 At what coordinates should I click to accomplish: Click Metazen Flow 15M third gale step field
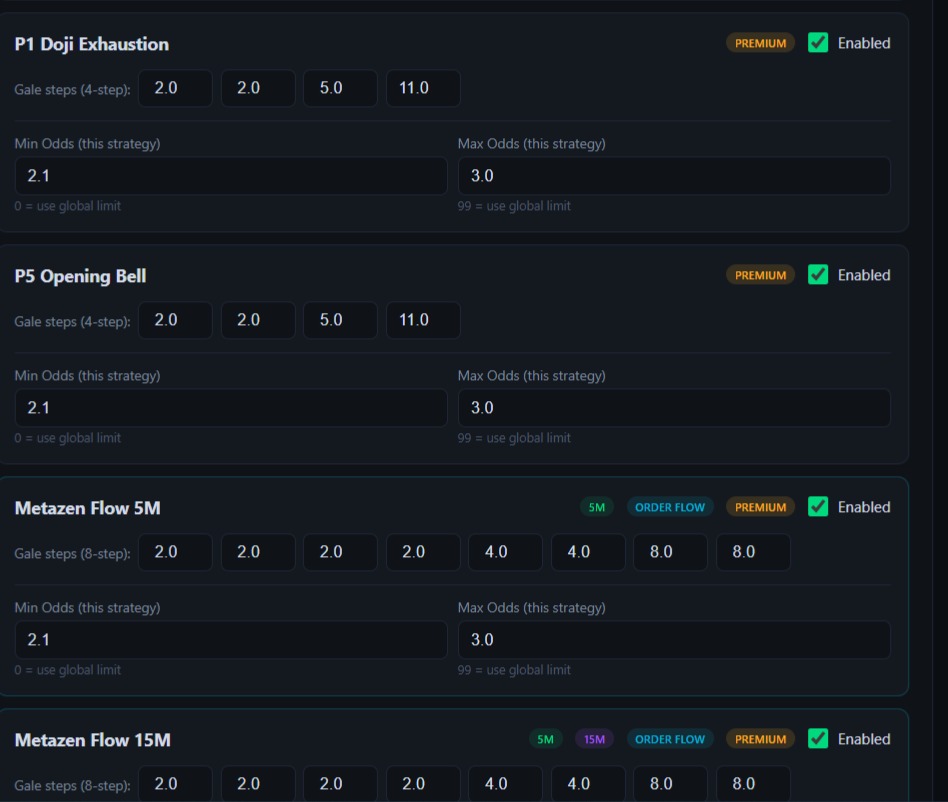(x=340, y=784)
